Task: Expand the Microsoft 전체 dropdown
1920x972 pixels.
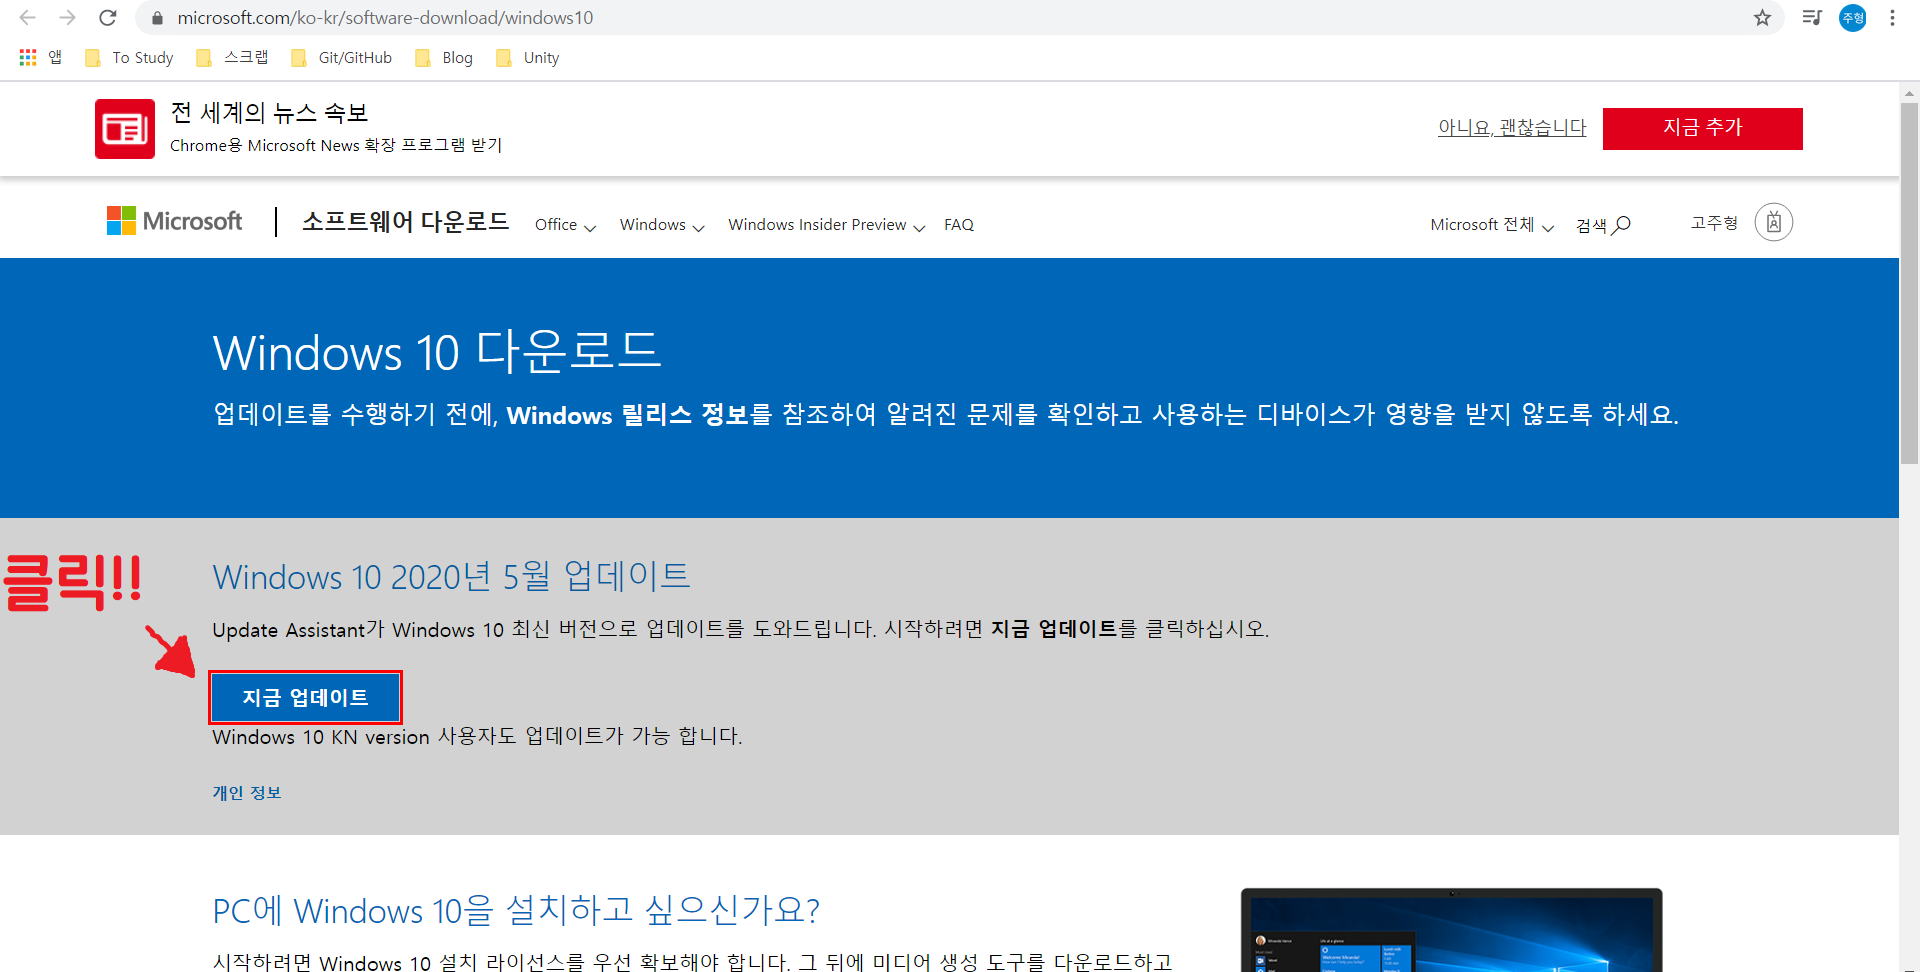Action: (x=1492, y=225)
